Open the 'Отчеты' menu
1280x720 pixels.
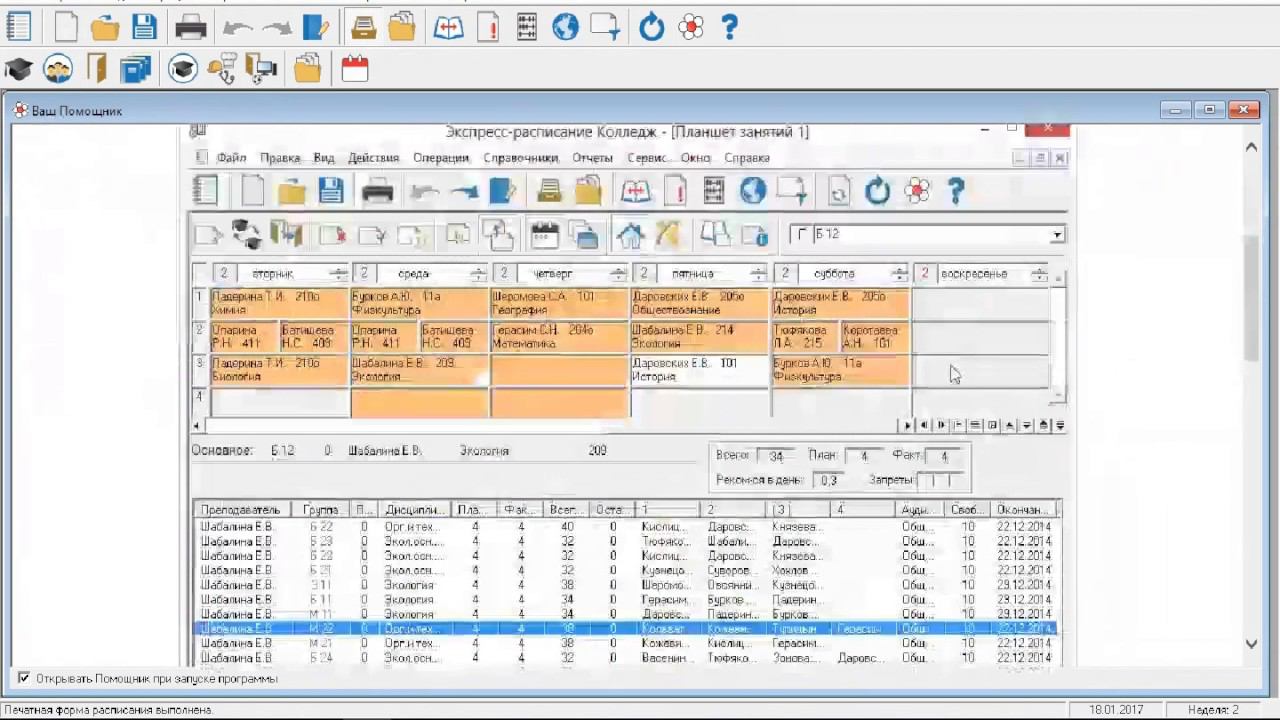tap(592, 158)
